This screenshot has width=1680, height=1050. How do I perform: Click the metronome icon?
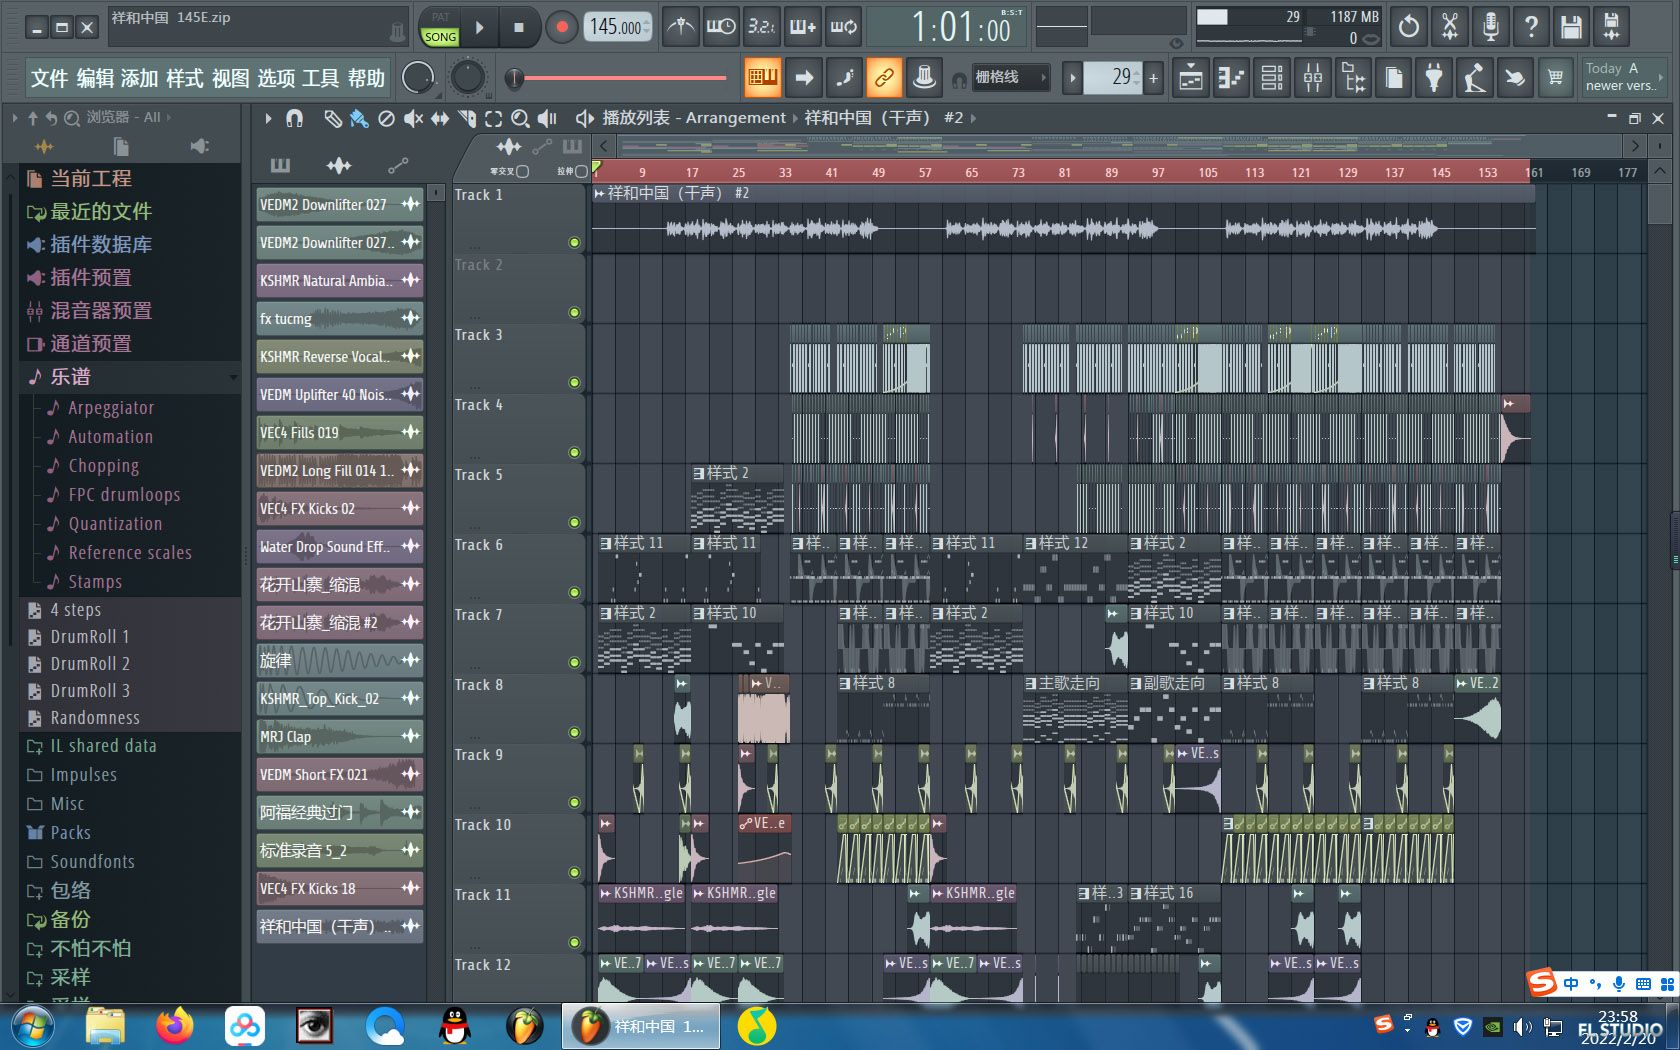point(681,27)
